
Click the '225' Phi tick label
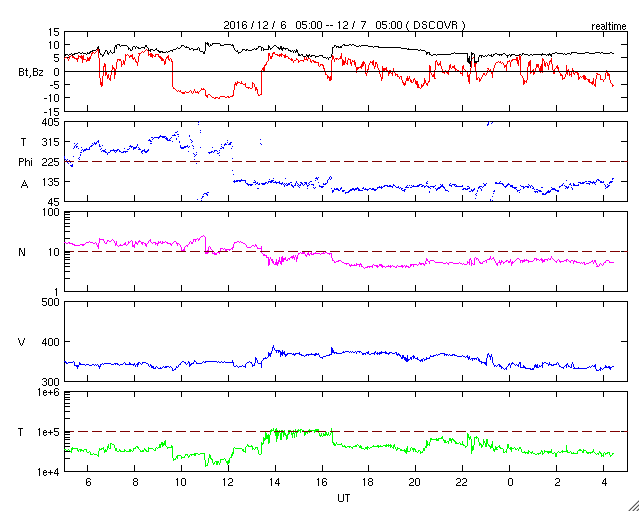click(51, 162)
